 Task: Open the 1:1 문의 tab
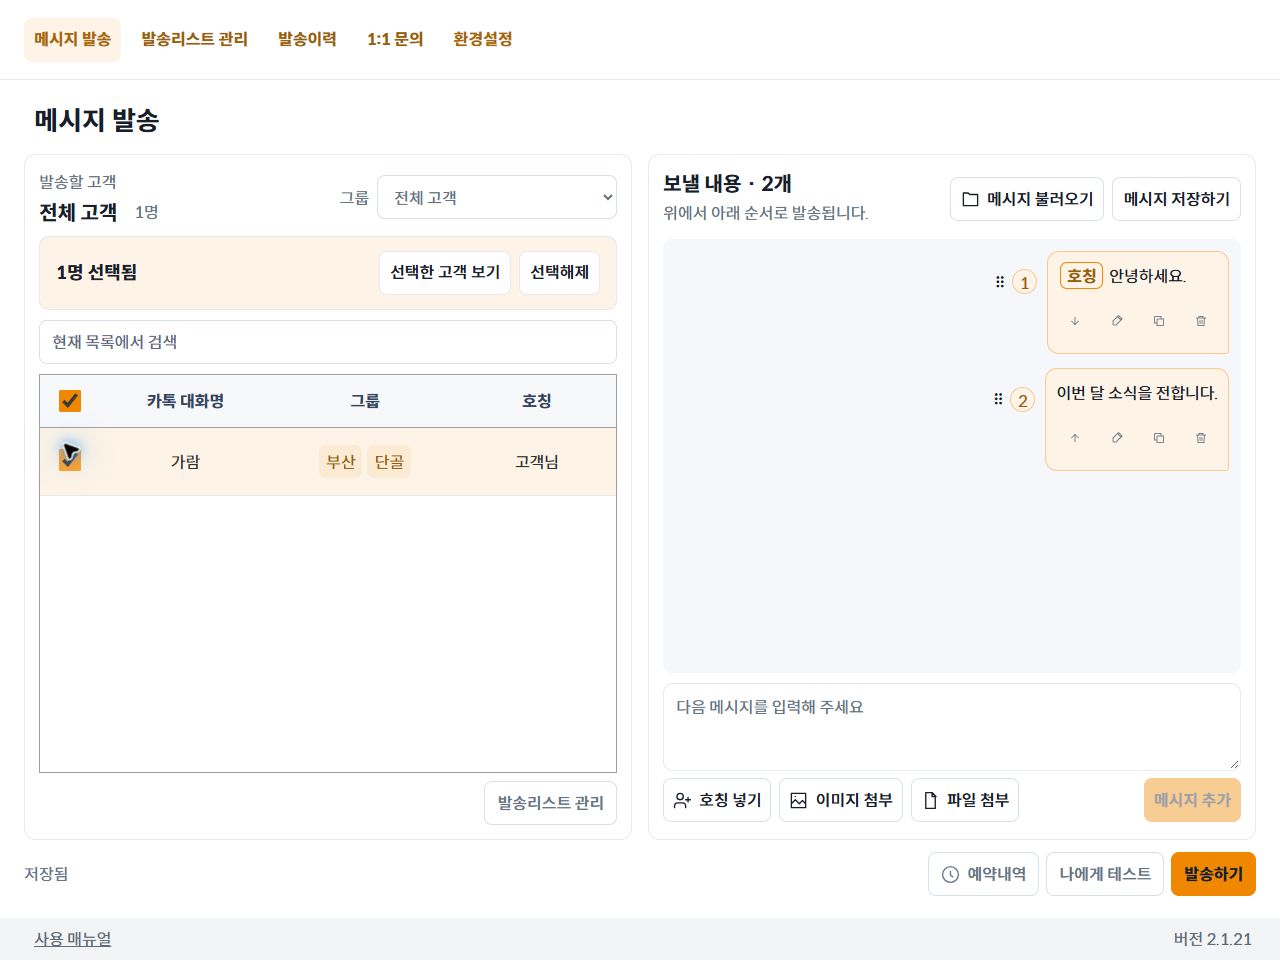coord(395,39)
